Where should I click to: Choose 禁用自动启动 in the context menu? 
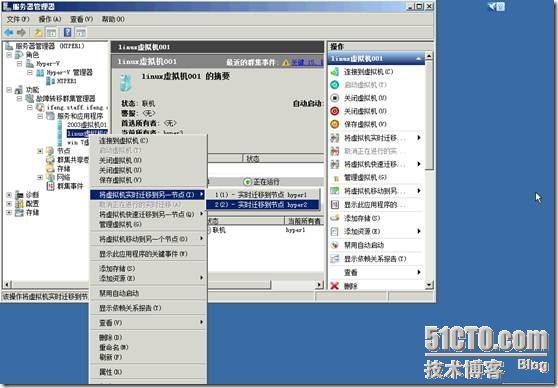point(148,293)
